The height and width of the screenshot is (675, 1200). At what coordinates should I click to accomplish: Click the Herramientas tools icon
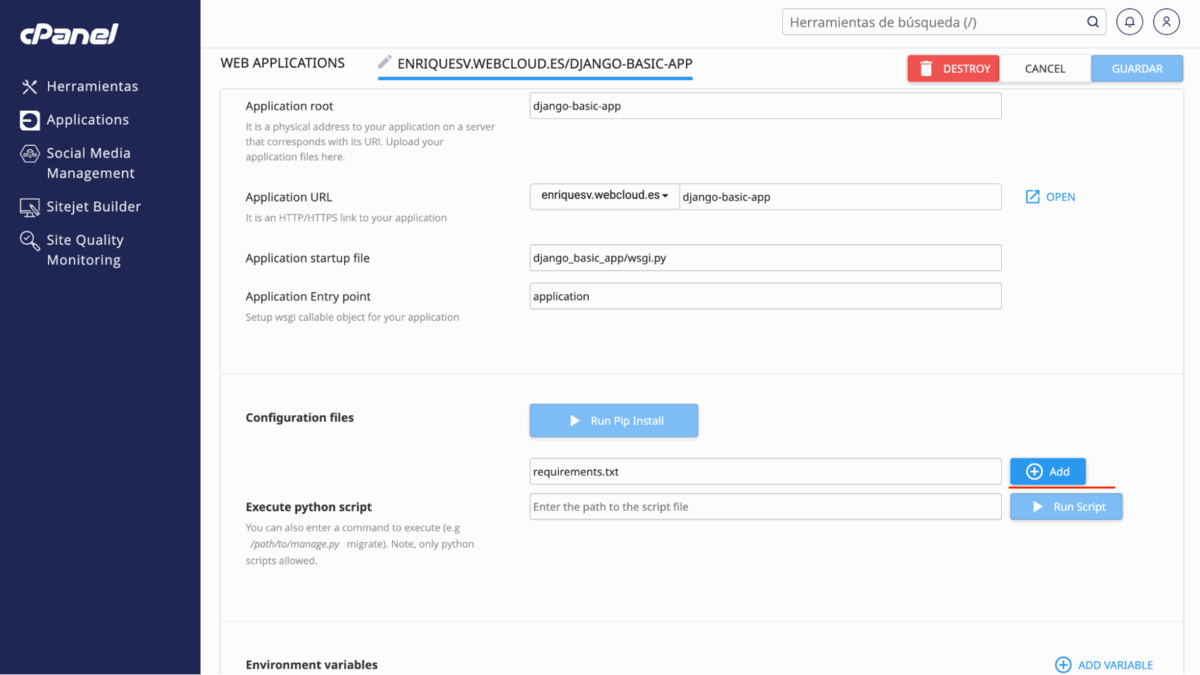(x=29, y=87)
